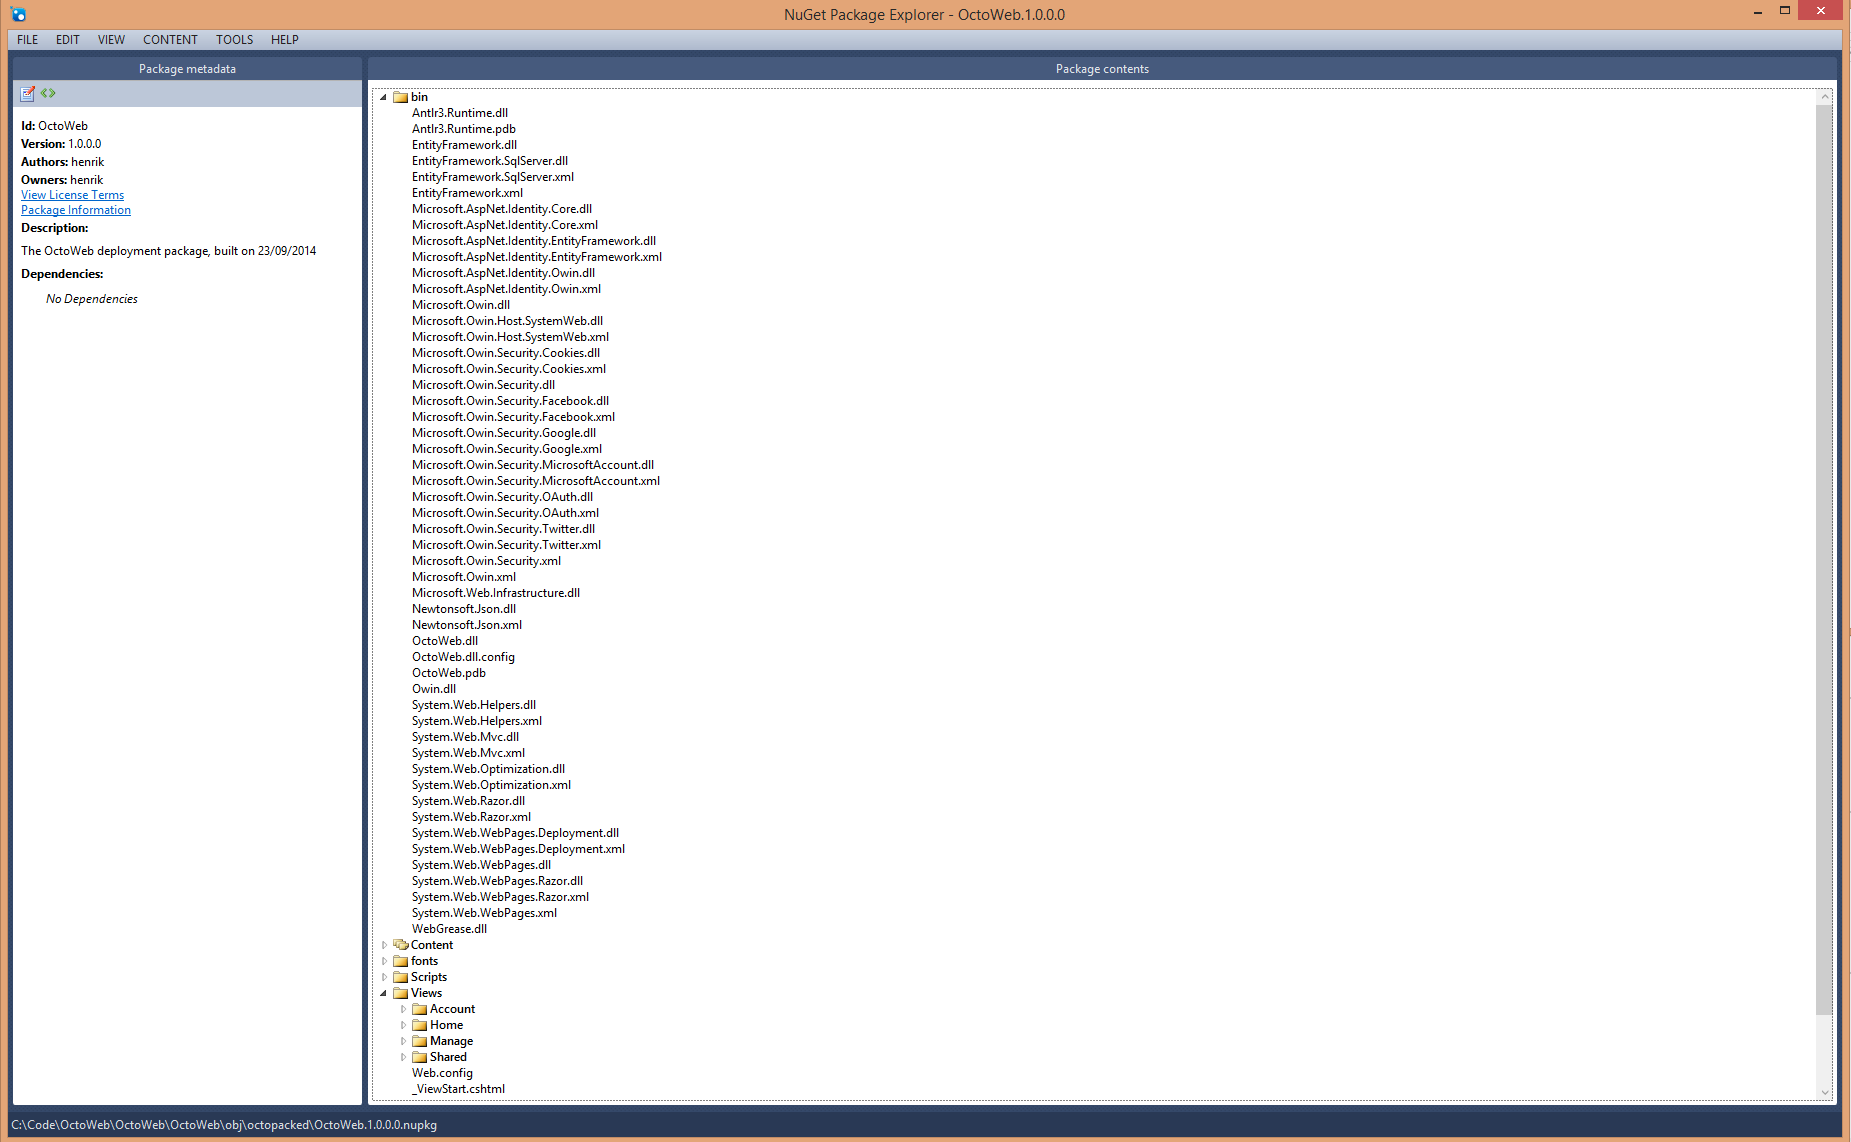The height and width of the screenshot is (1142, 1851).
Task: Click the Views folder icon
Action: (x=401, y=992)
